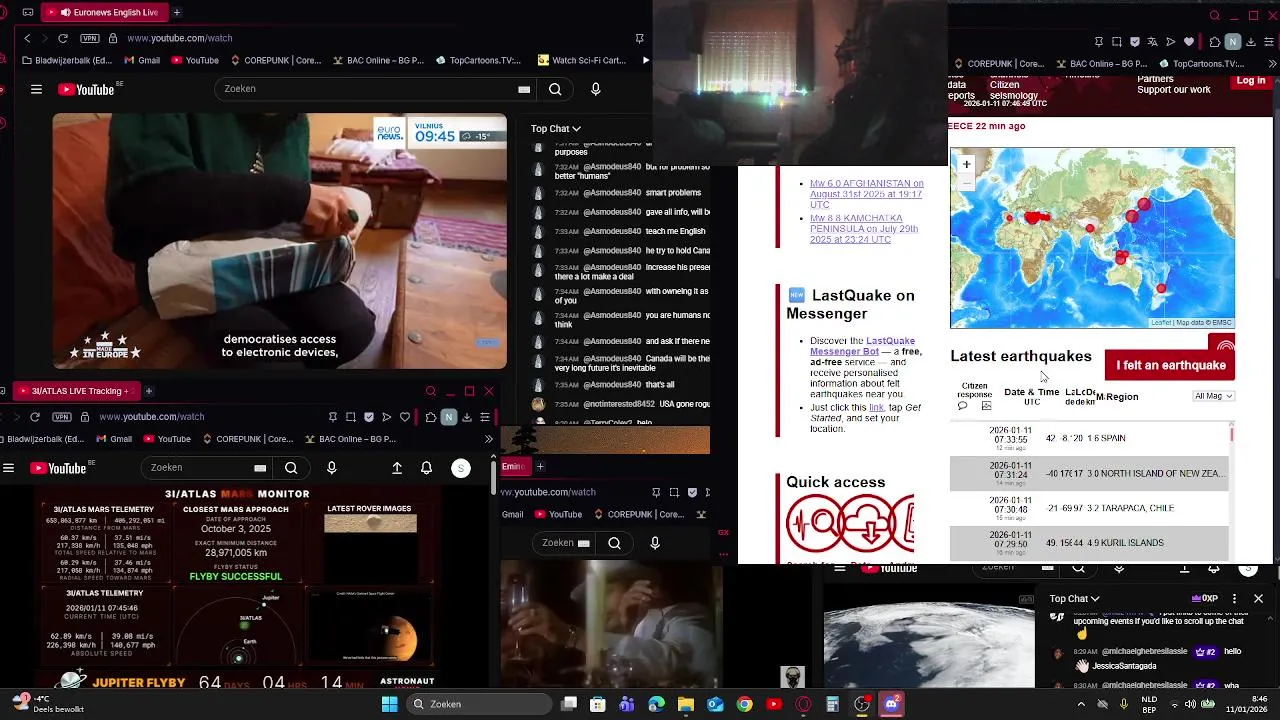The height and width of the screenshot is (720, 1280).
Task: Zoom out on the EMSC earthquake map
Action: coord(966,181)
